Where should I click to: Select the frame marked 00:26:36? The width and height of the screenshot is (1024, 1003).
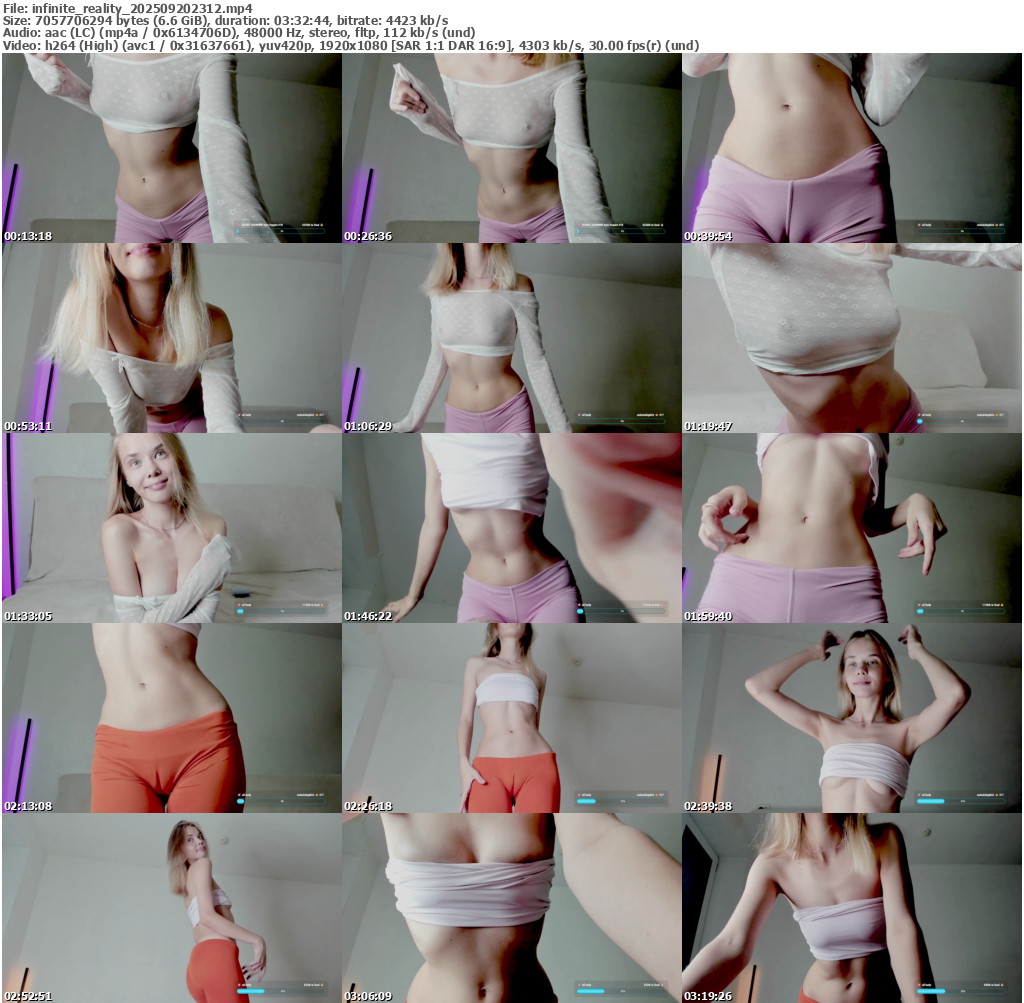point(512,148)
